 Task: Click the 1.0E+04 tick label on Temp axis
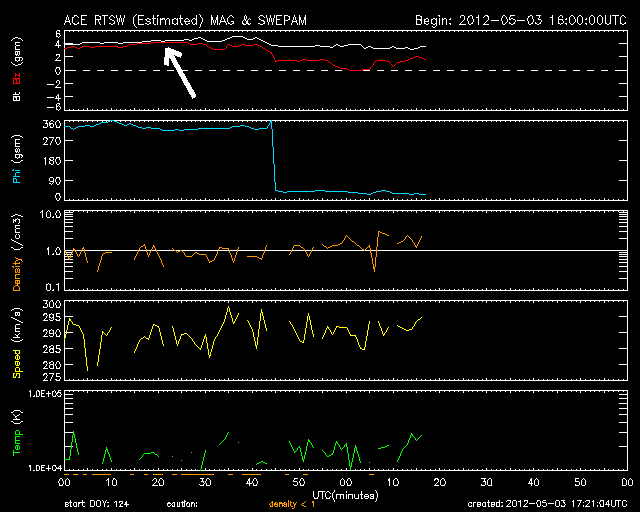[46, 468]
